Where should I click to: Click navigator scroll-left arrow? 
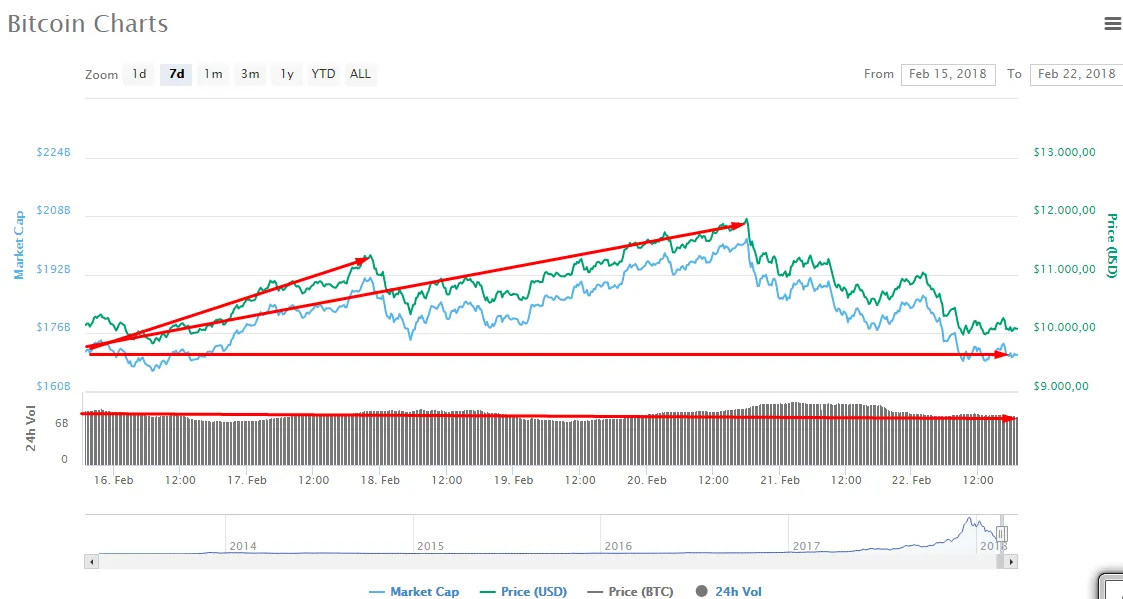coord(91,562)
